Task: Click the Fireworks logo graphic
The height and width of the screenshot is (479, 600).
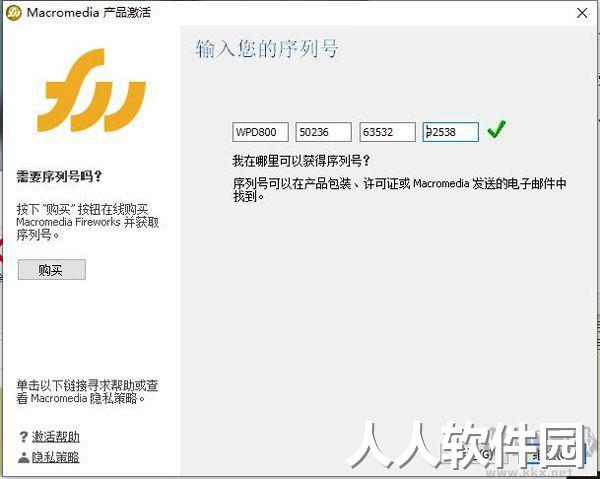Action: point(92,90)
